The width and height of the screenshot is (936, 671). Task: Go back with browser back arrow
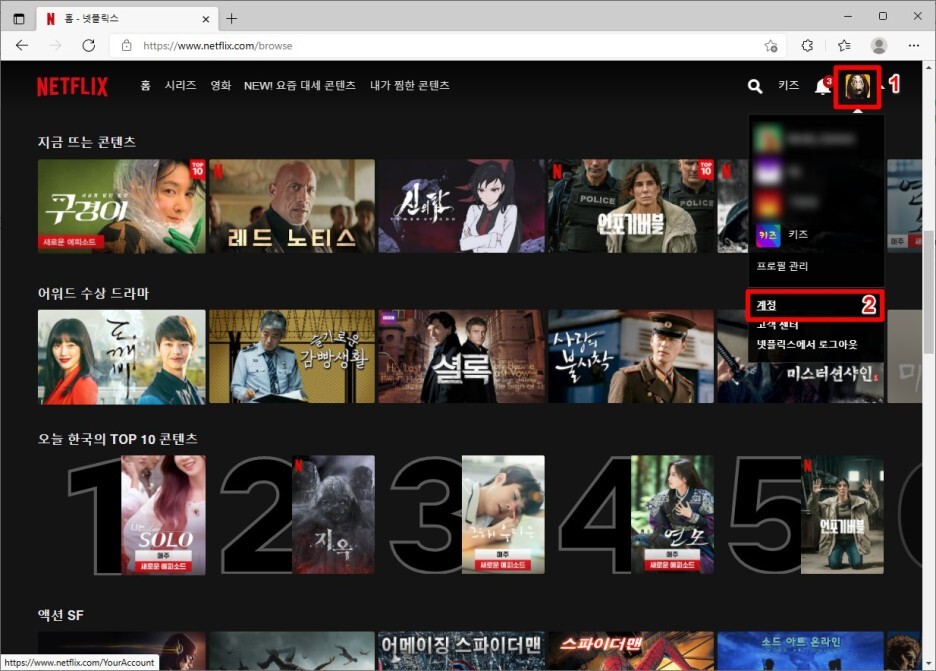22,45
